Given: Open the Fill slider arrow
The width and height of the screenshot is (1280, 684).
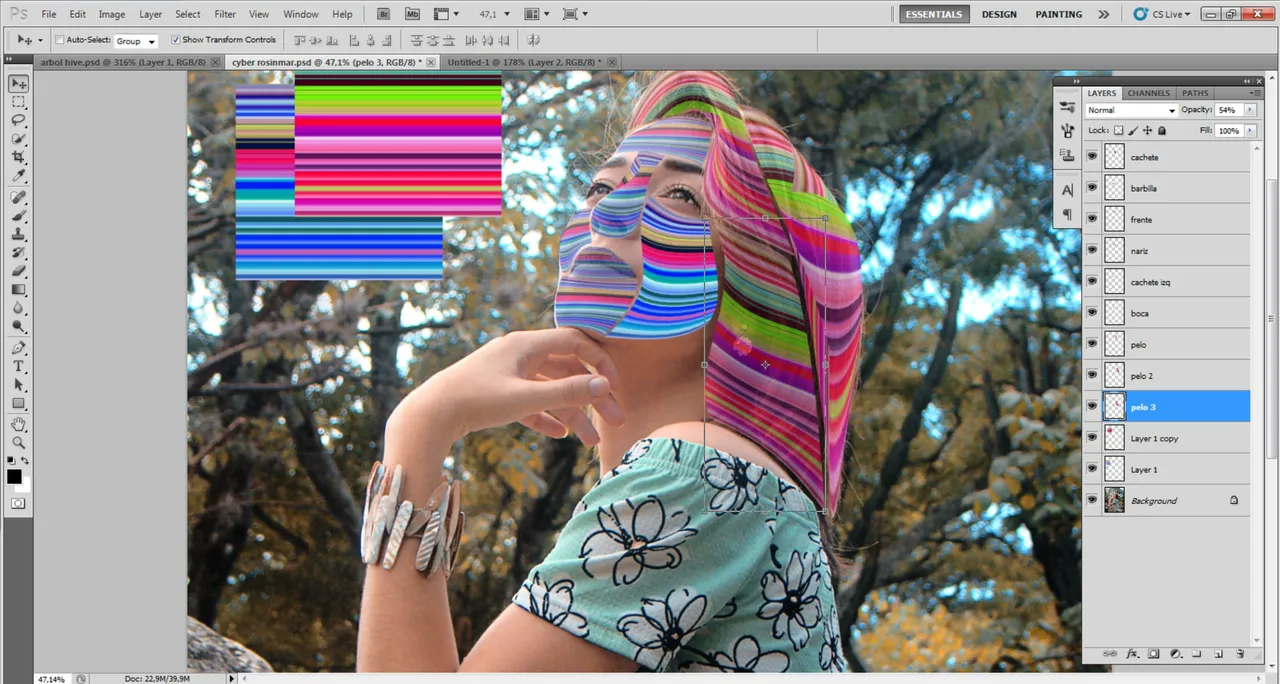Looking at the screenshot, I should coord(1250,130).
